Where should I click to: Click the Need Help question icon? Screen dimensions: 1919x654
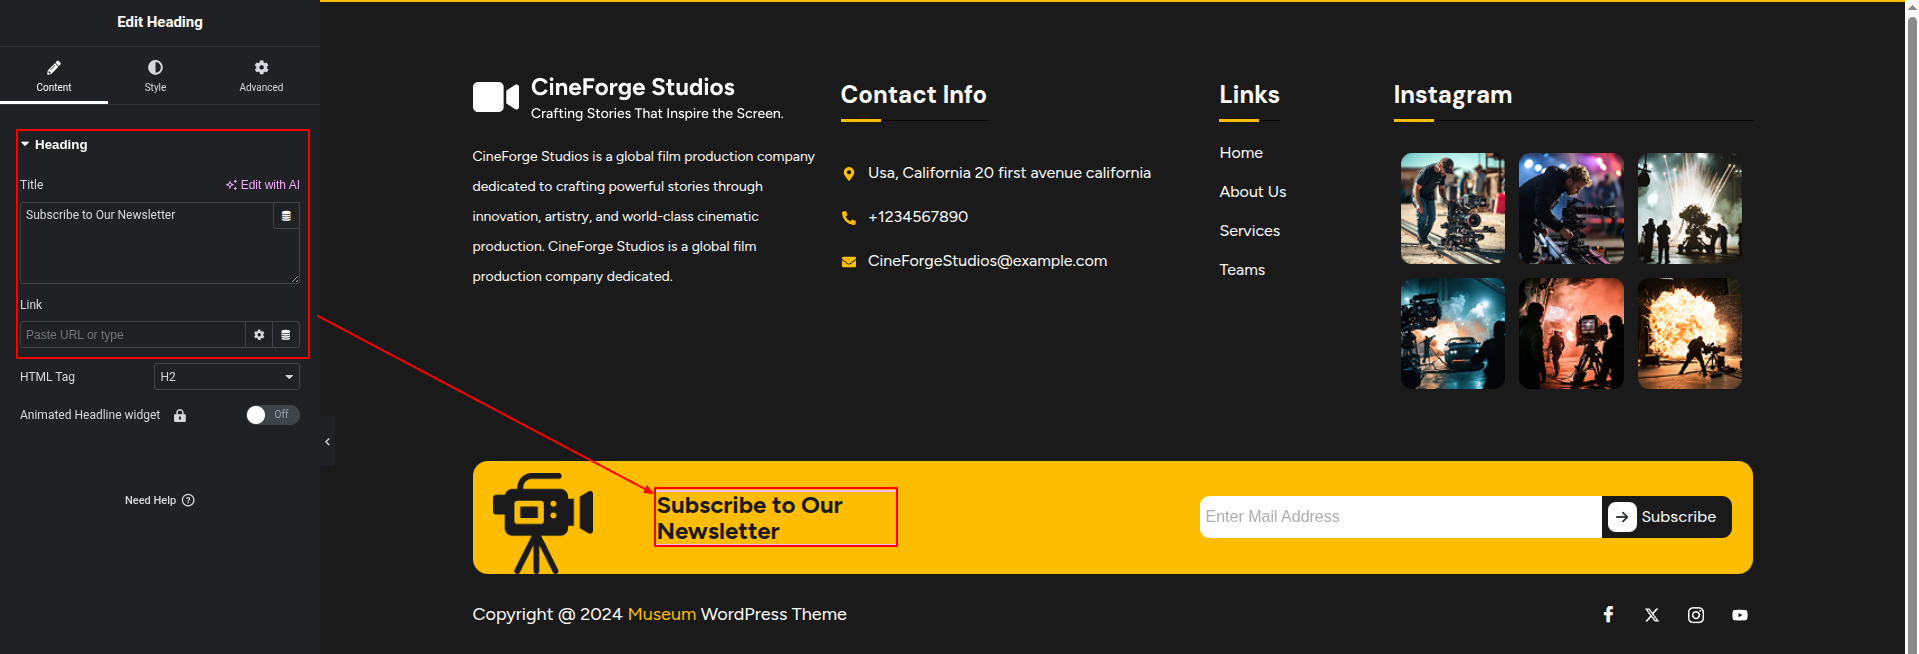click(x=189, y=500)
